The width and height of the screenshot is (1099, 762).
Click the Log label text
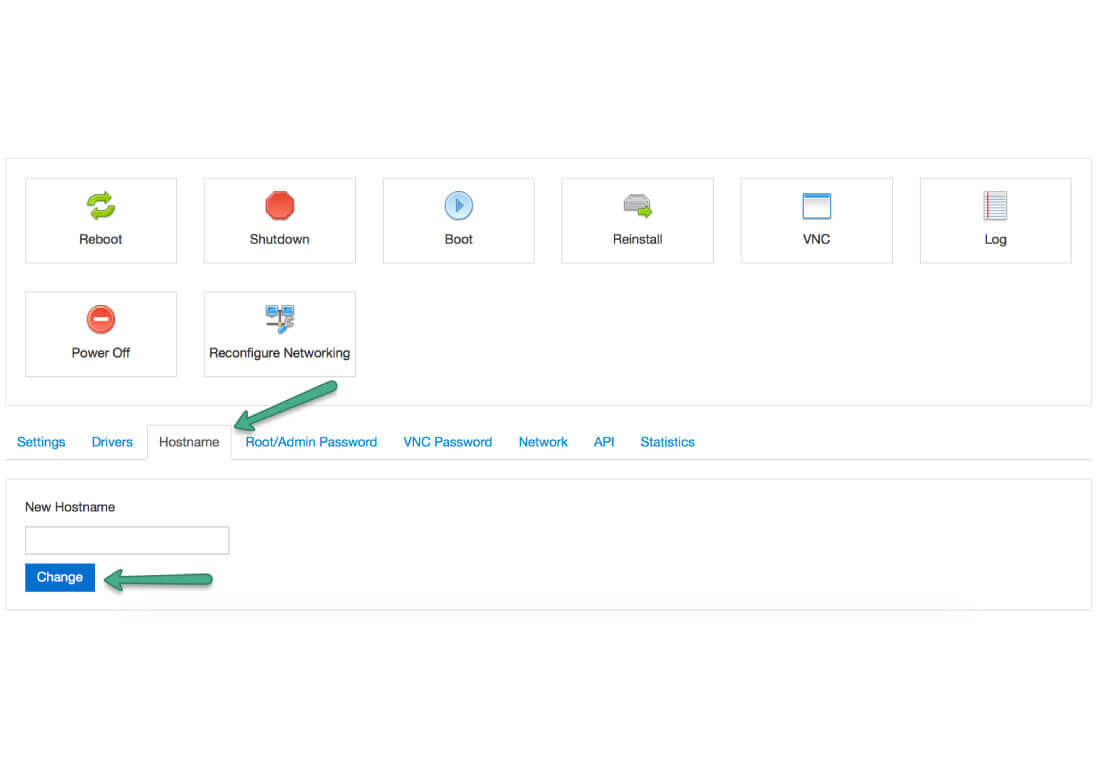pyautogui.click(x=995, y=240)
